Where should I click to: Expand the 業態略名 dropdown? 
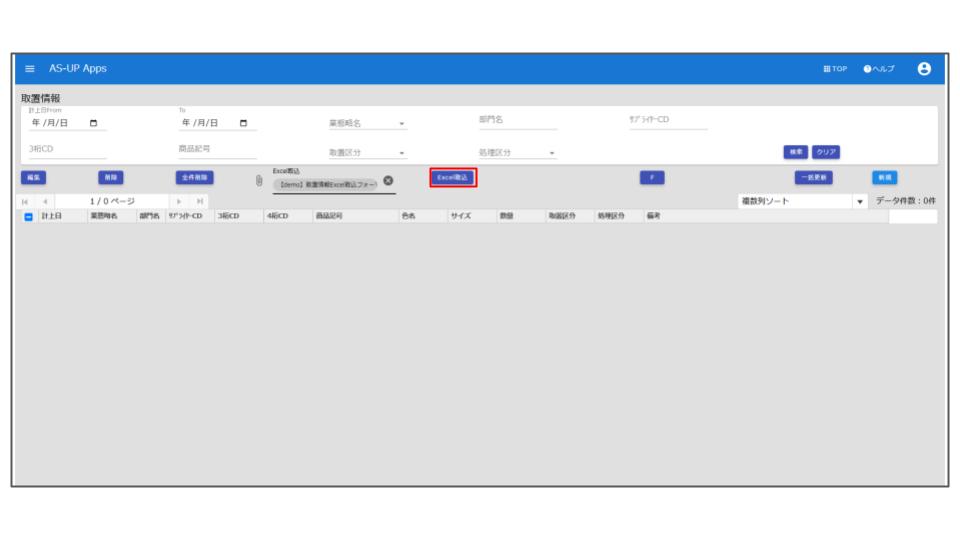pyautogui.click(x=402, y=125)
